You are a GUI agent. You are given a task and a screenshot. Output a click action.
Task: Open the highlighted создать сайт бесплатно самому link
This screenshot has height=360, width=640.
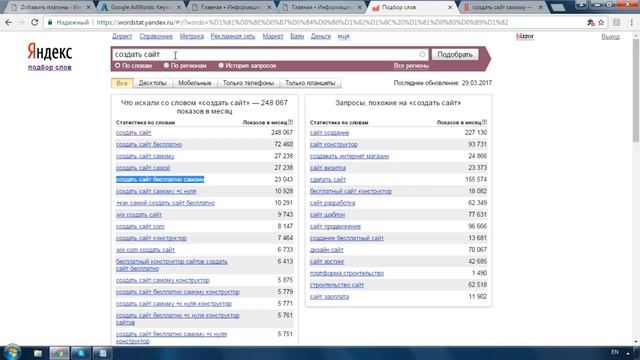pos(160,180)
